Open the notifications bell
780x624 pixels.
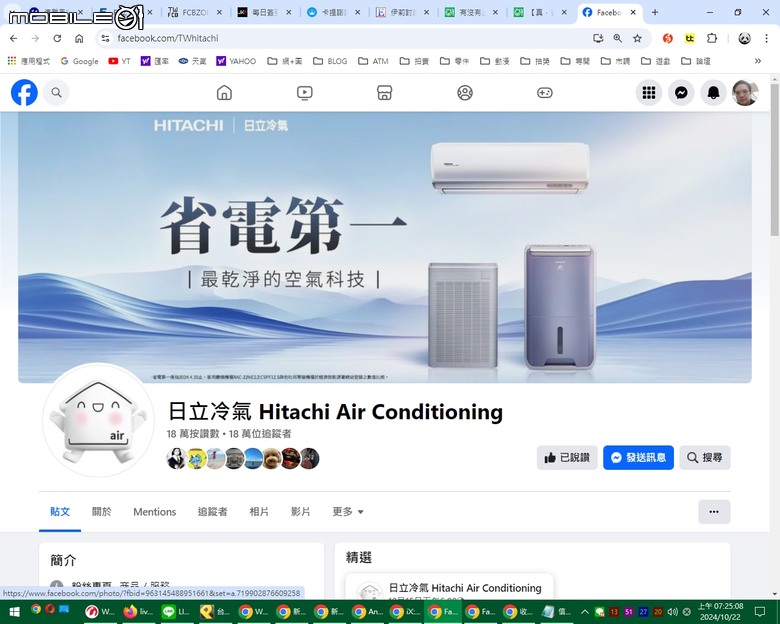point(713,93)
